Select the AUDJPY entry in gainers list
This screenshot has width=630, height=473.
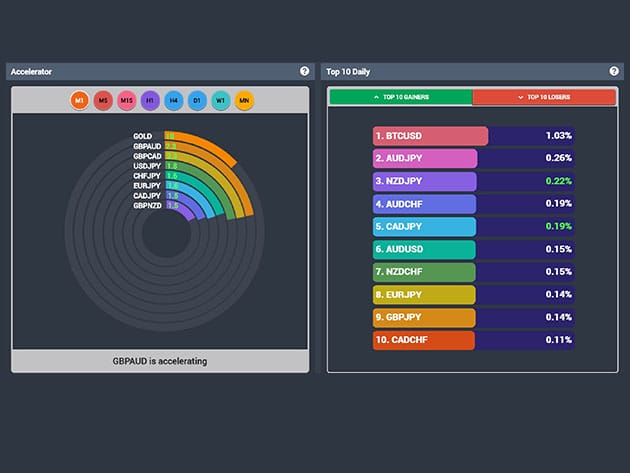(x=473, y=158)
